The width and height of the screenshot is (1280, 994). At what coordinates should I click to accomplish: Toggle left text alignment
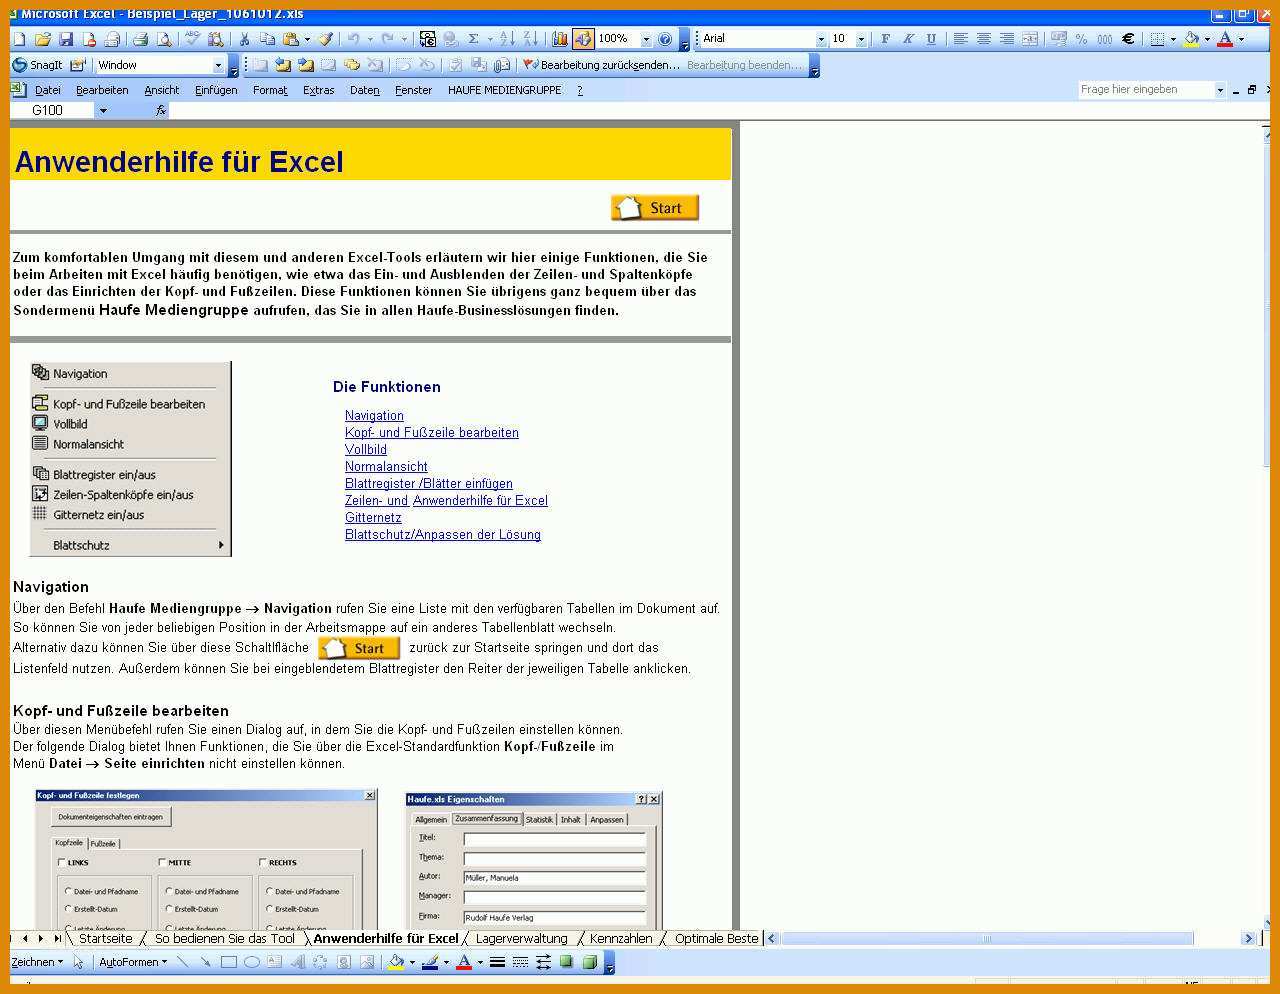point(961,39)
